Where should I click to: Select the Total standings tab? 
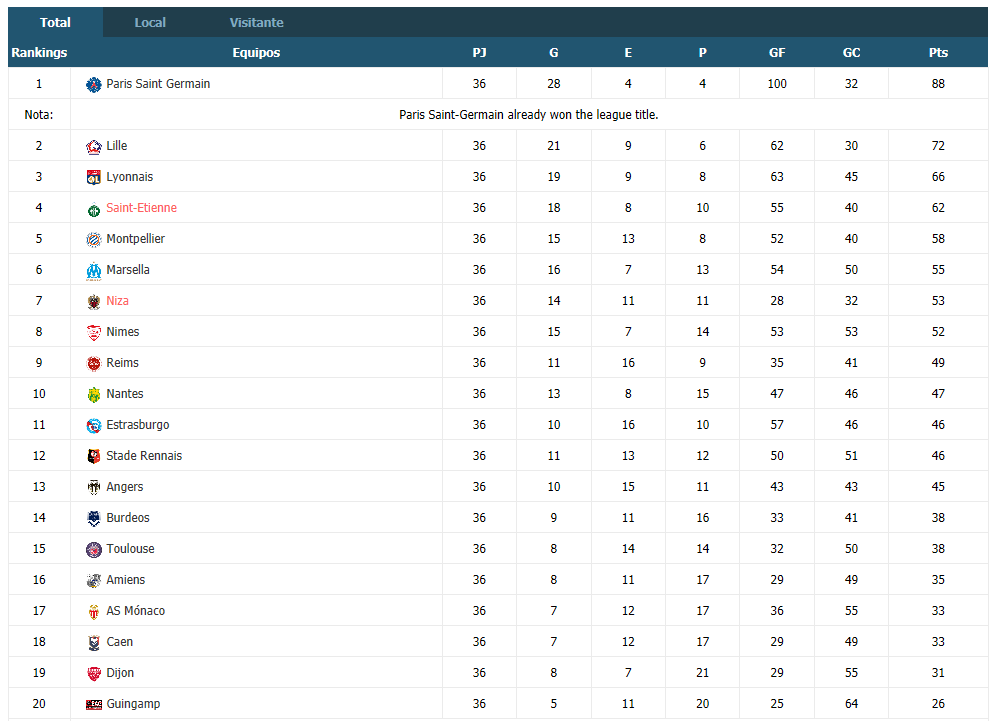(55, 22)
